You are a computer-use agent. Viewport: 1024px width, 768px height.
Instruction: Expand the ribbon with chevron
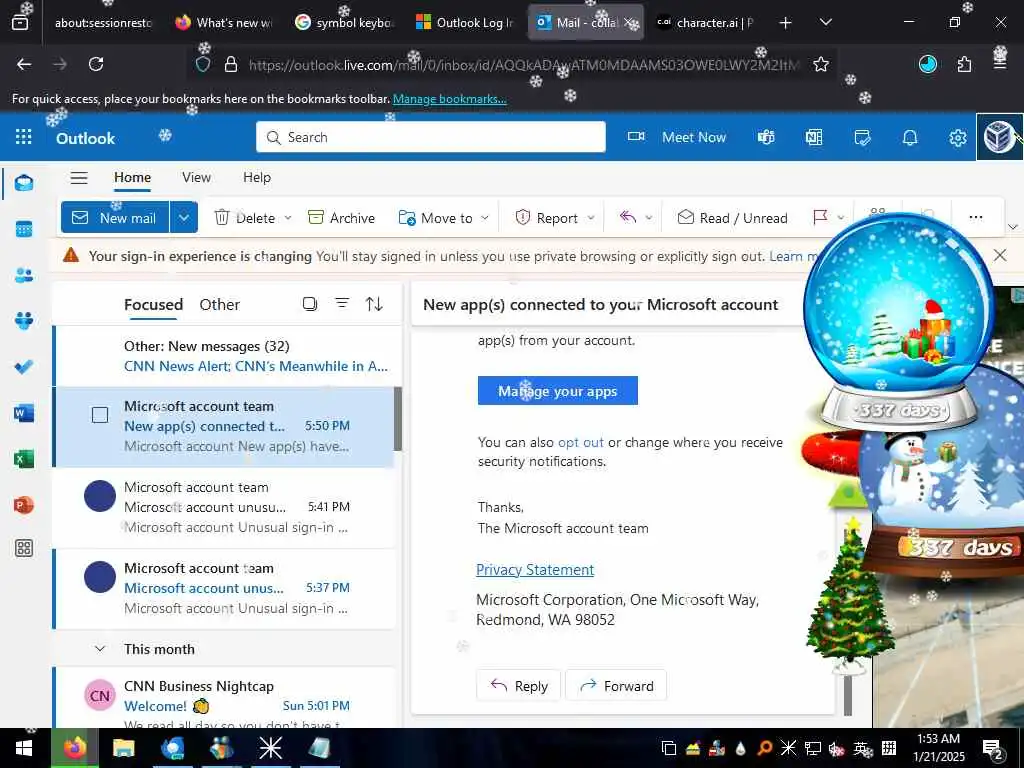[1013, 227]
